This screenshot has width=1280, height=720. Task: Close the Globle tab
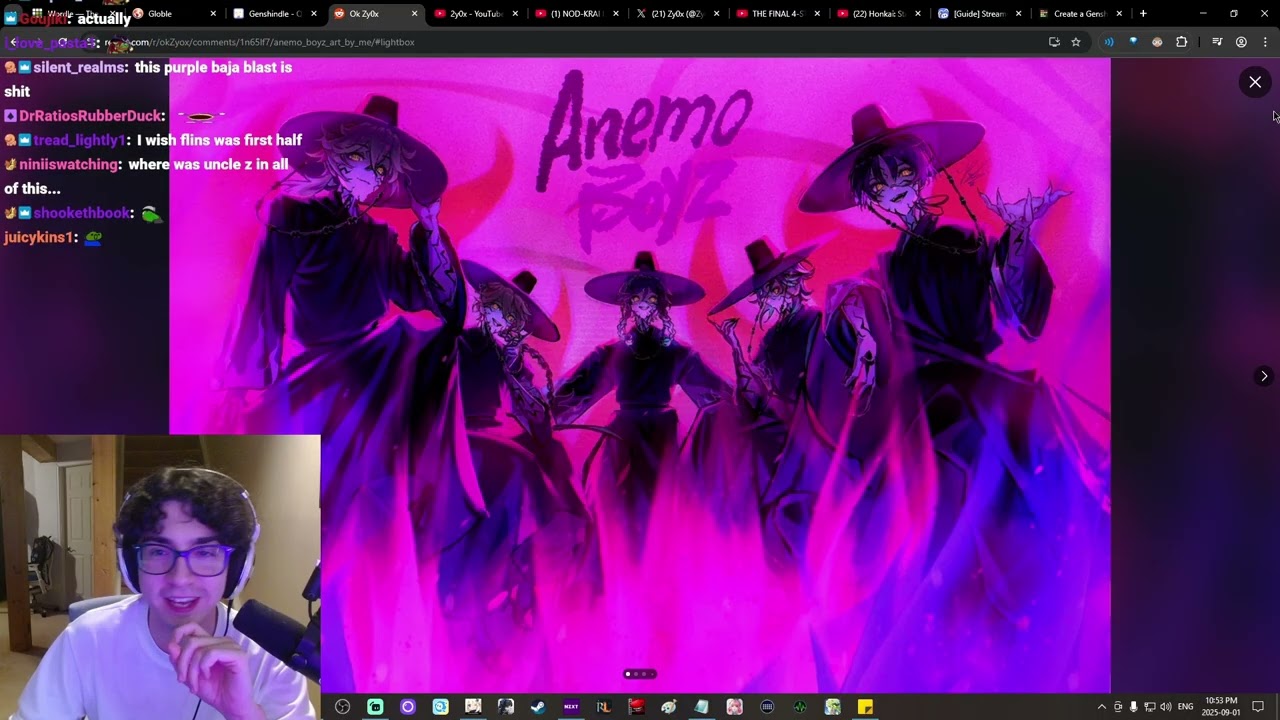coord(213,14)
